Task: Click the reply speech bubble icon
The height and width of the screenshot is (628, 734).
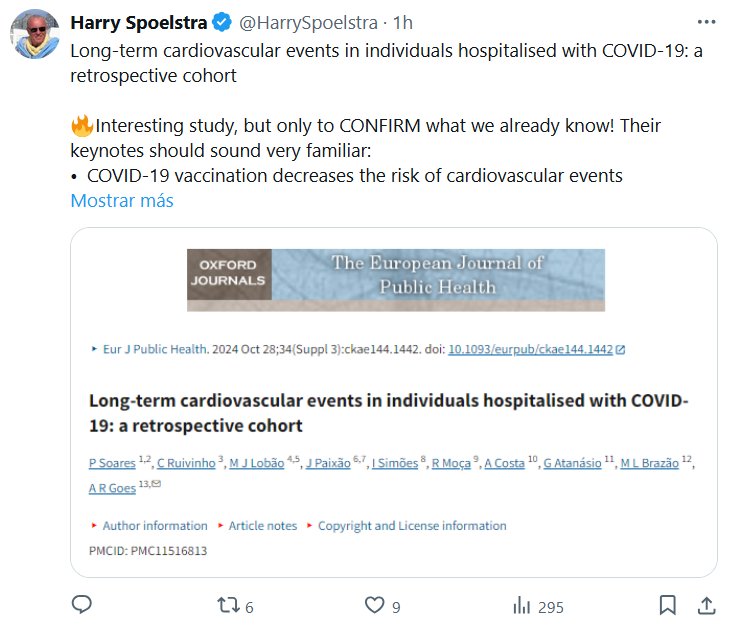Action: click(x=83, y=605)
